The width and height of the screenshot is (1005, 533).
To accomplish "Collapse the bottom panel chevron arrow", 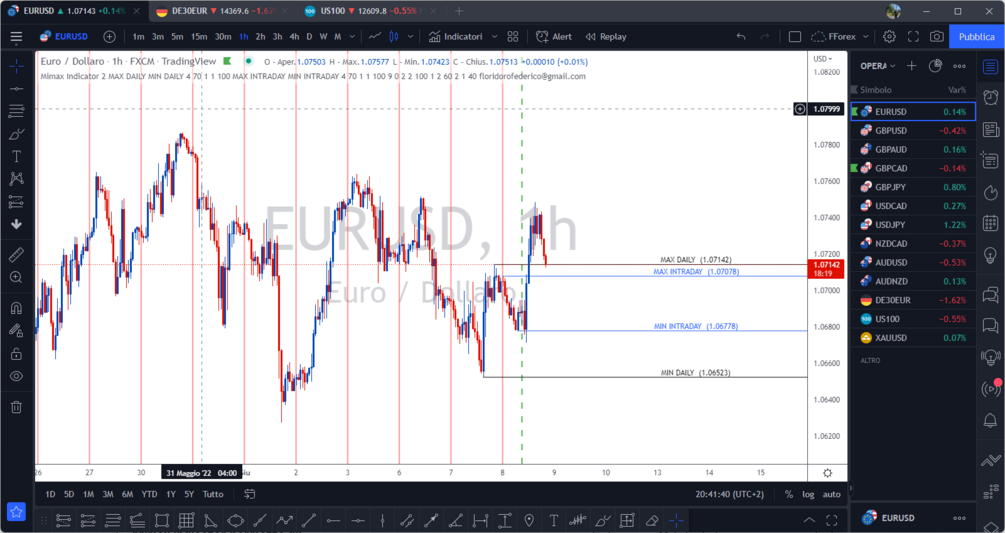I will click(810, 520).
